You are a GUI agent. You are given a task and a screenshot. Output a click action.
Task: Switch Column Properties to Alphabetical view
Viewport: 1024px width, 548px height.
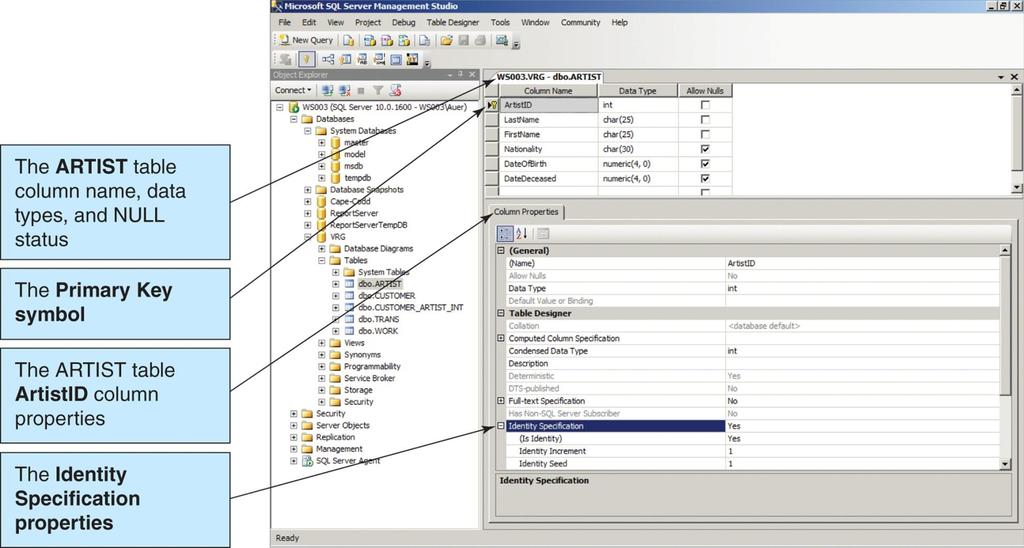[x=522, y=233]
